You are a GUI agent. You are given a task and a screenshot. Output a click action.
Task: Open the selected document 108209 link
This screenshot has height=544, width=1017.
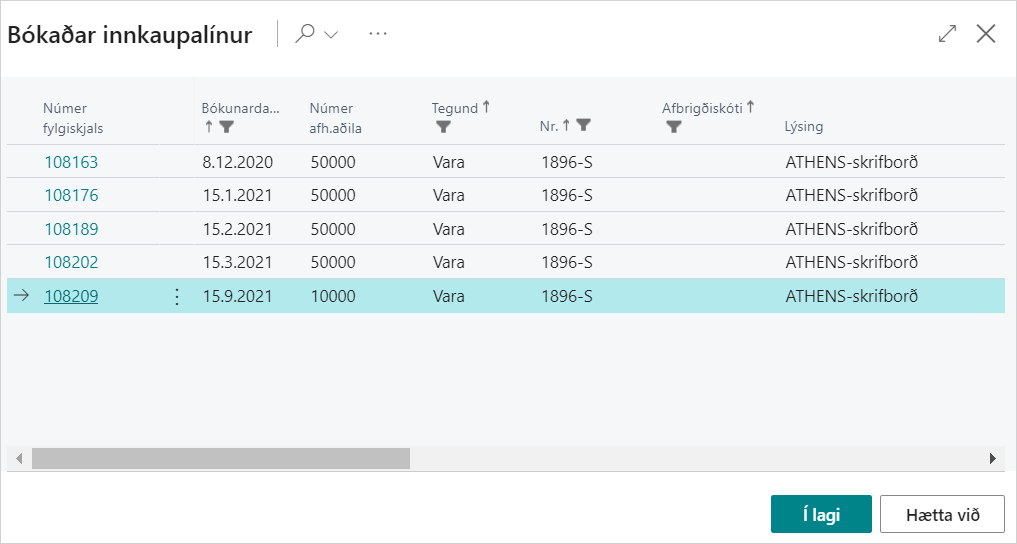pyautogui.click(x=71, y=296)
